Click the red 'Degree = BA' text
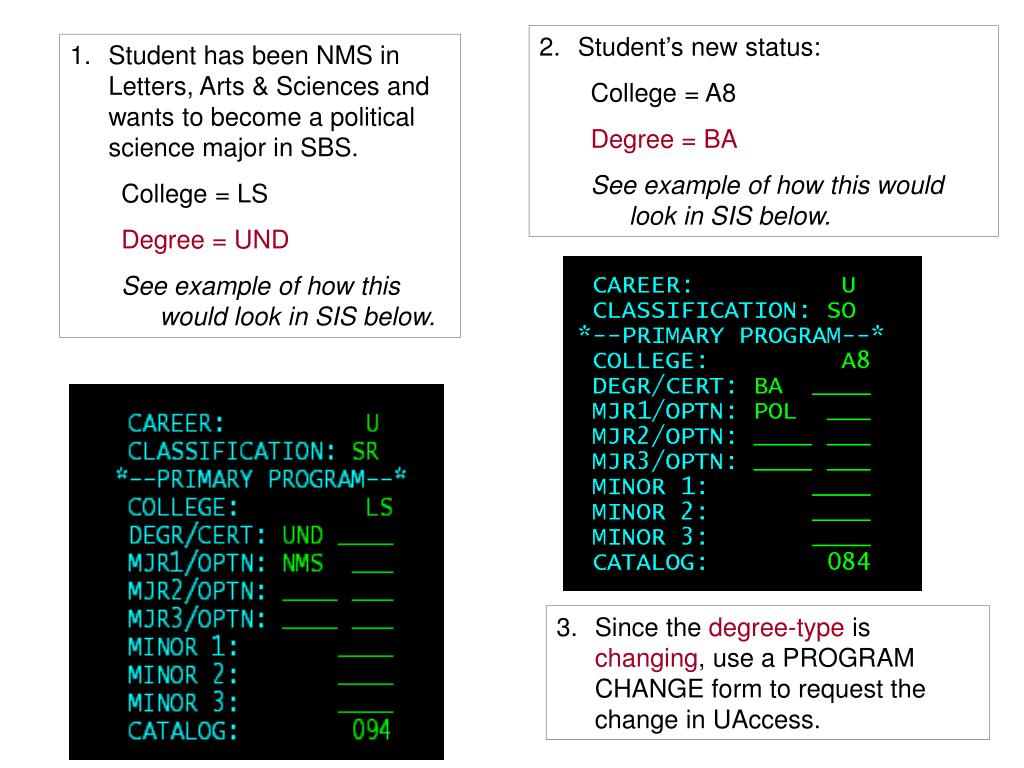The width and height of the screenshot is (1024, 768). point(664,139)
